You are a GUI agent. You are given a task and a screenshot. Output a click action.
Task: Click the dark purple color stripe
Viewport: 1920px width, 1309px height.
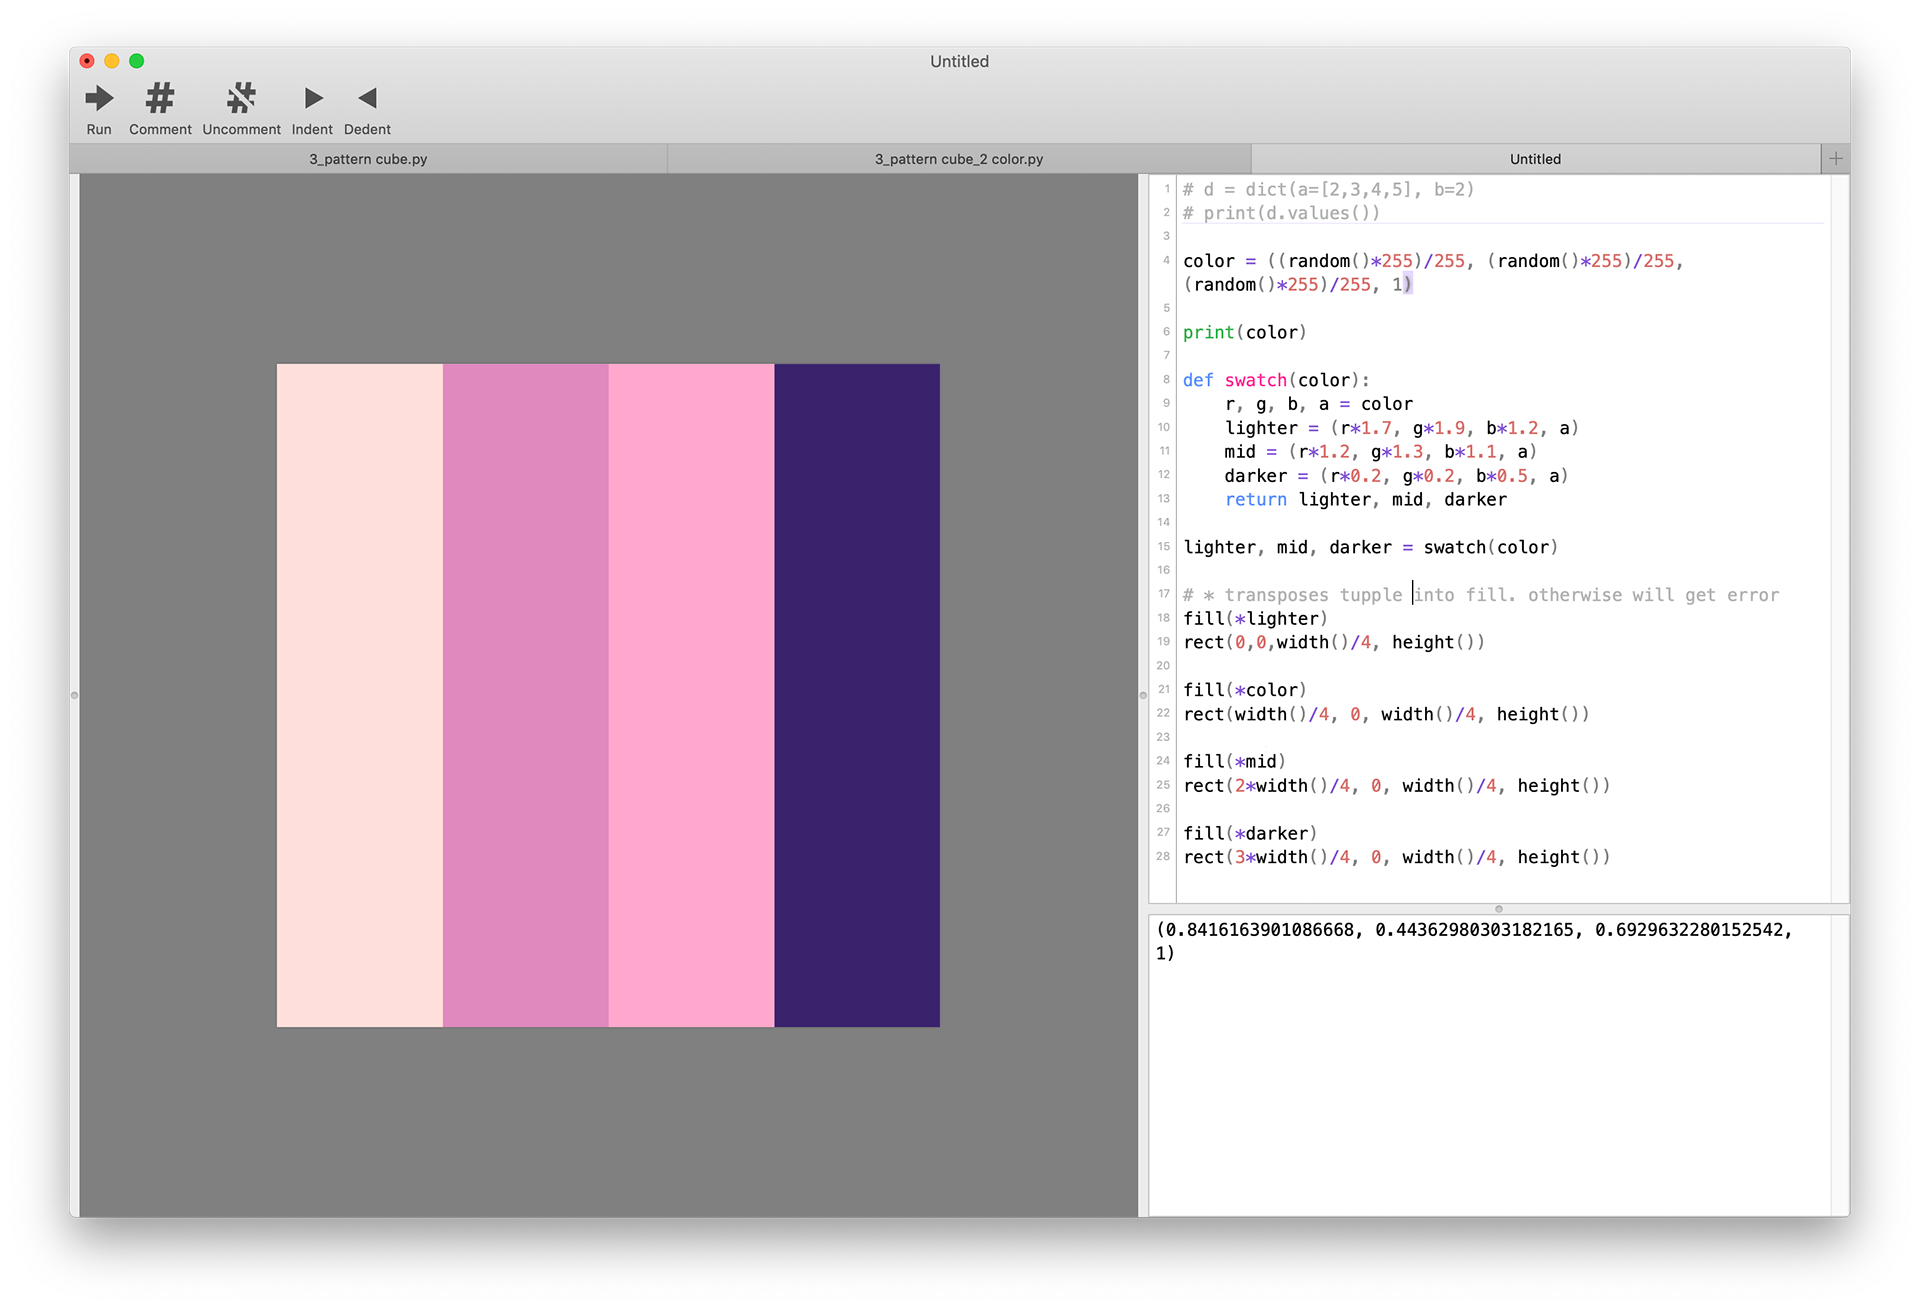(x=857, y=695)
